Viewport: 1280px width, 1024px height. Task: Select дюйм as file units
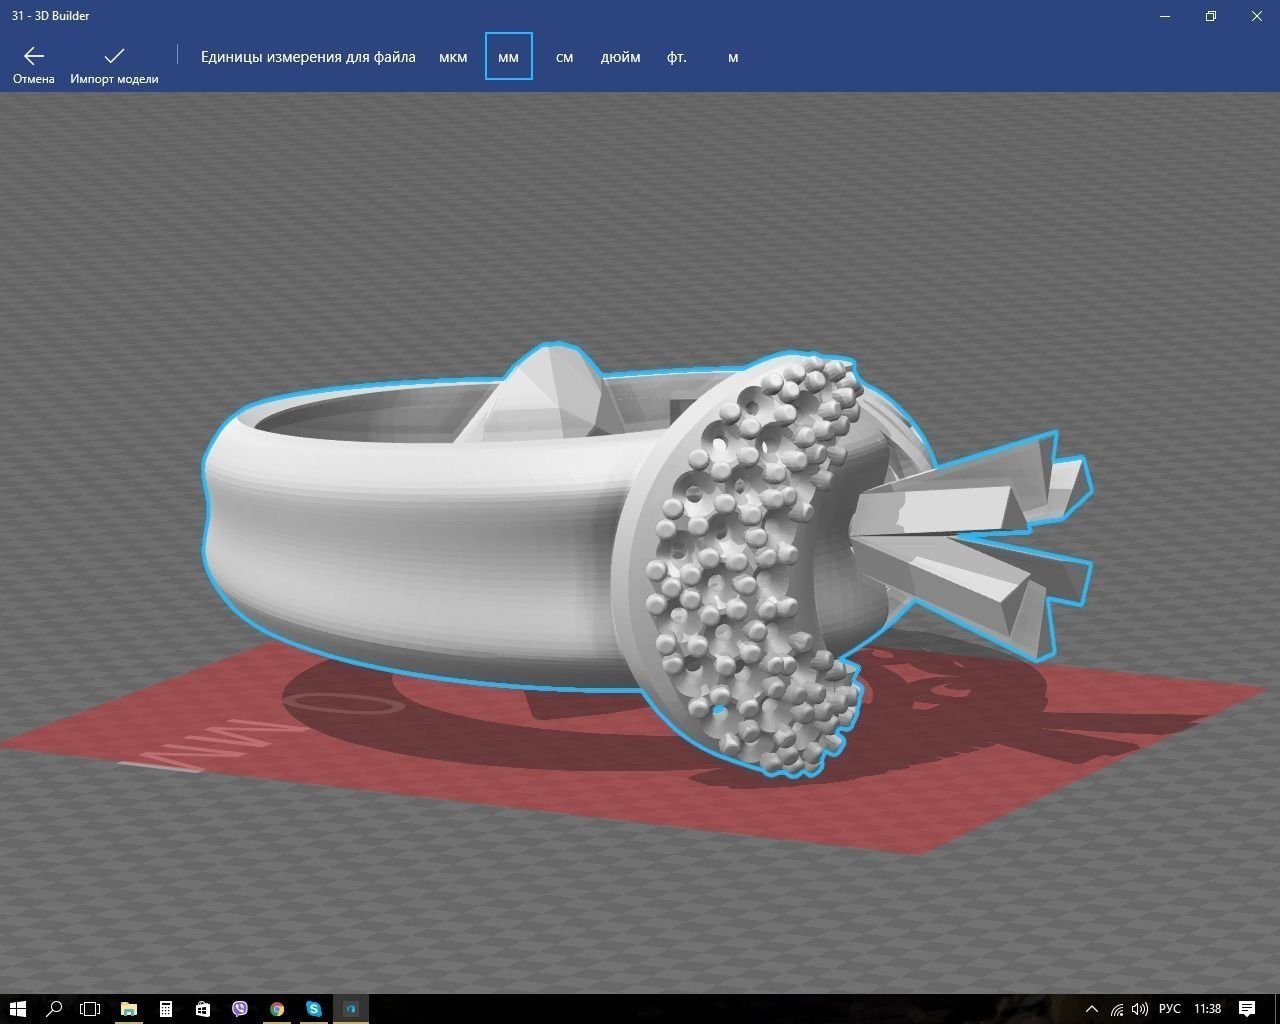click(620, 57)
